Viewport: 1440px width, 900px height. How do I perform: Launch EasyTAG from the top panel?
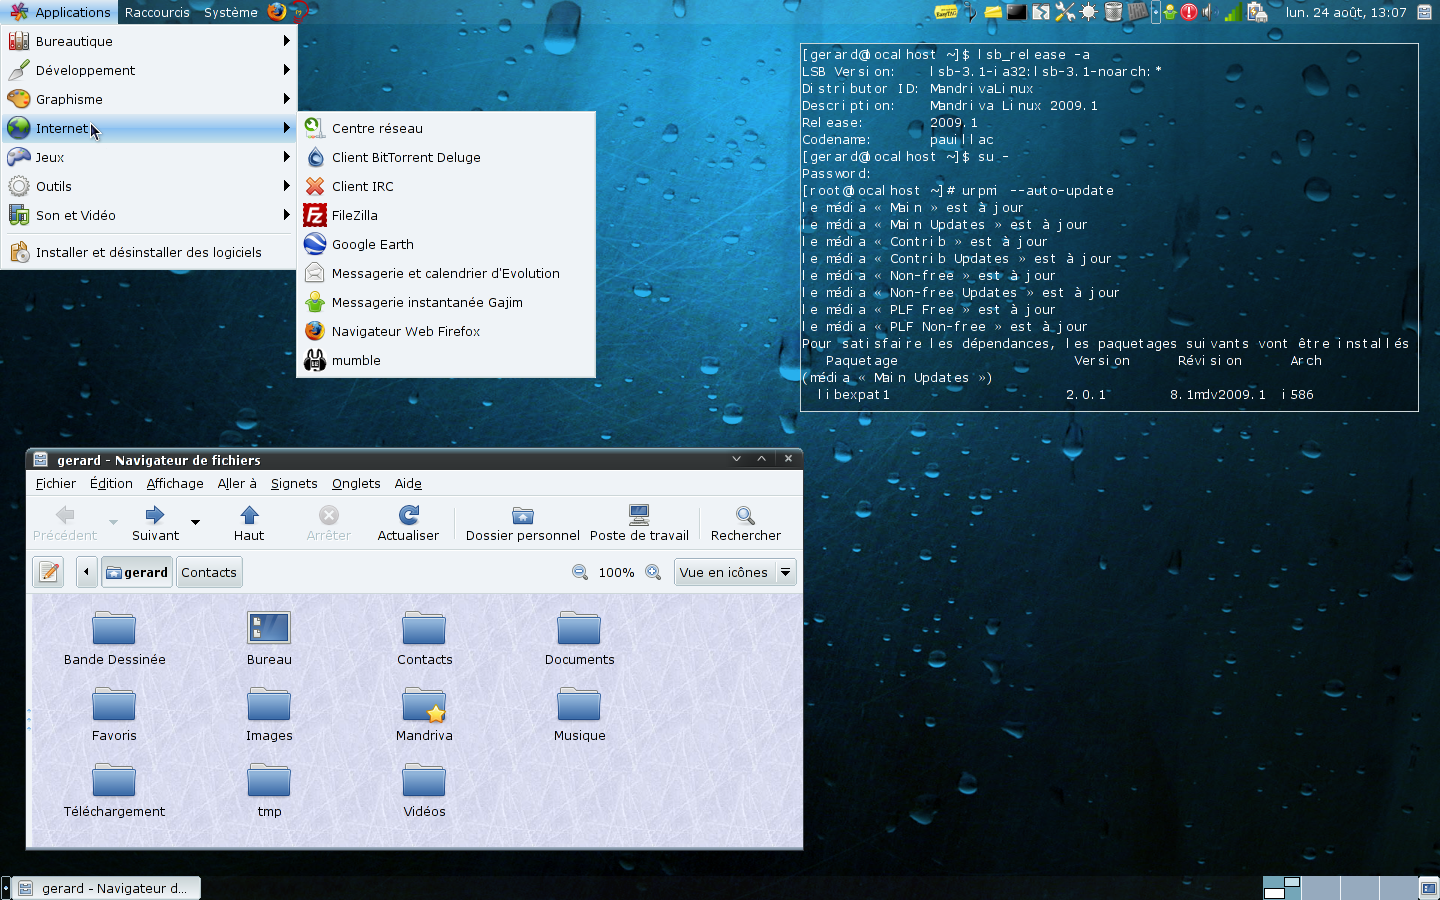tap(945, 12)
